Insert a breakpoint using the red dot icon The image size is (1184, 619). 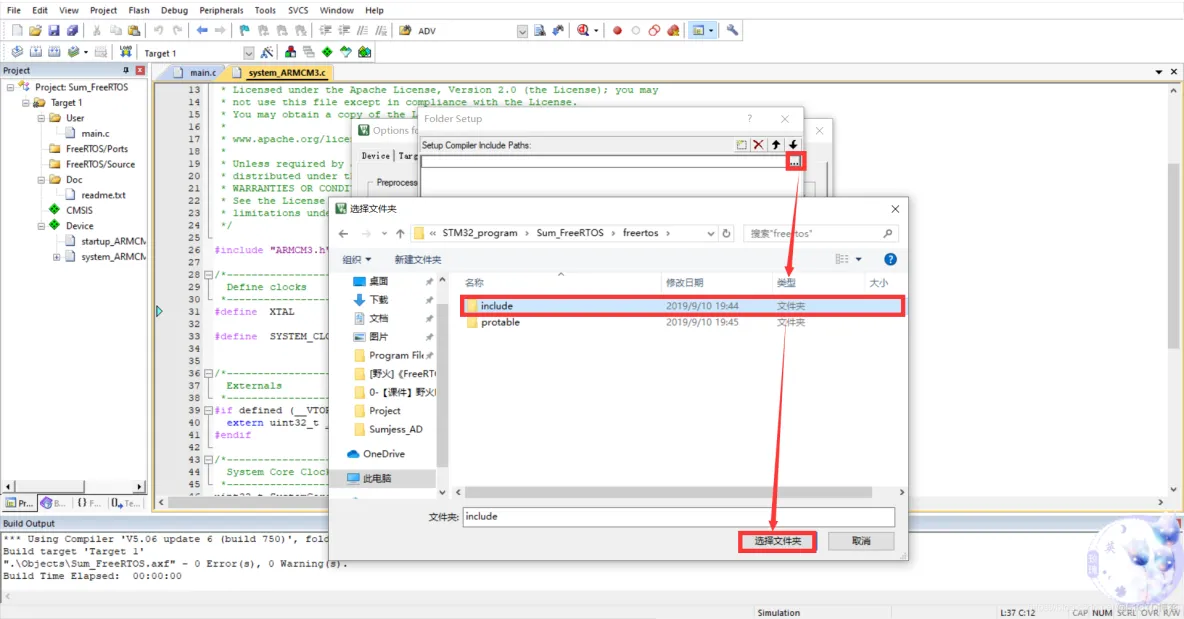pyautogui.click(x=617, y=31)
